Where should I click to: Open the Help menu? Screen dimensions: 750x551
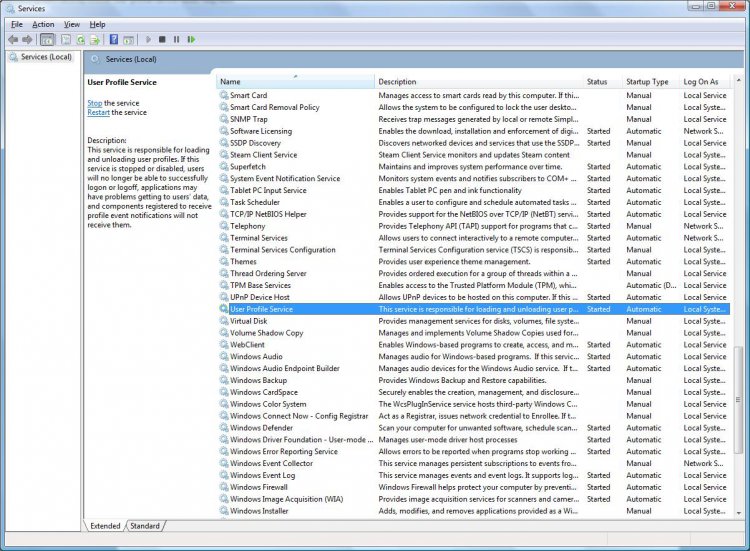[97, 24]
